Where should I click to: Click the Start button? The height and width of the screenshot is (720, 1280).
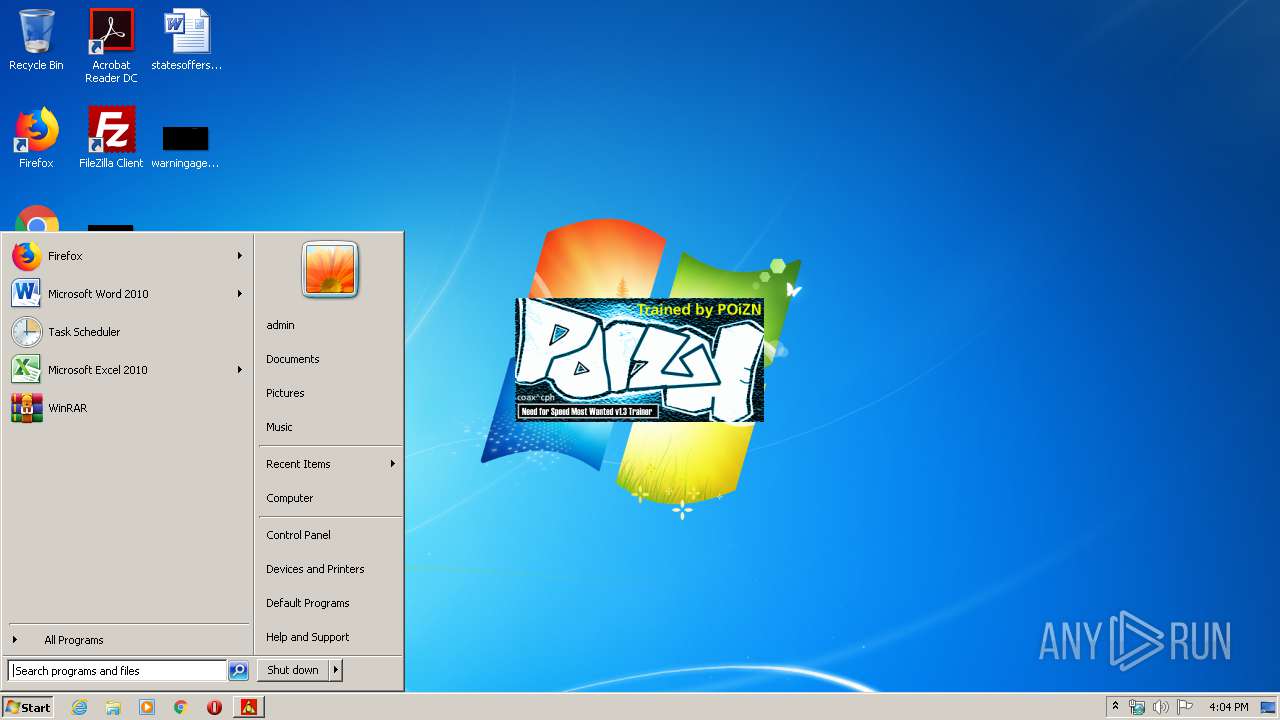pos(28,707)
